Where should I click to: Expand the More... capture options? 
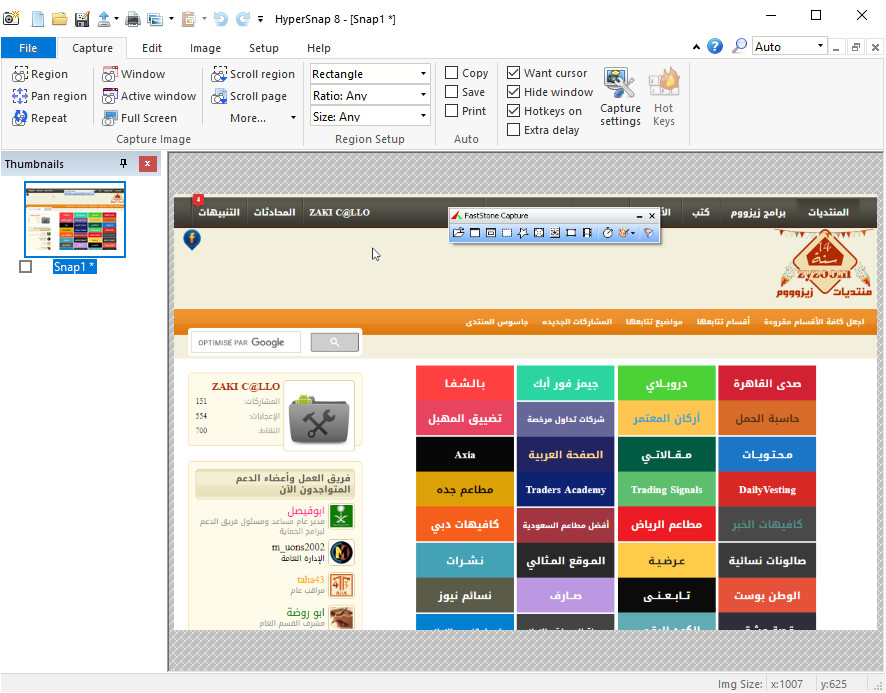click(x=263, y=118)
